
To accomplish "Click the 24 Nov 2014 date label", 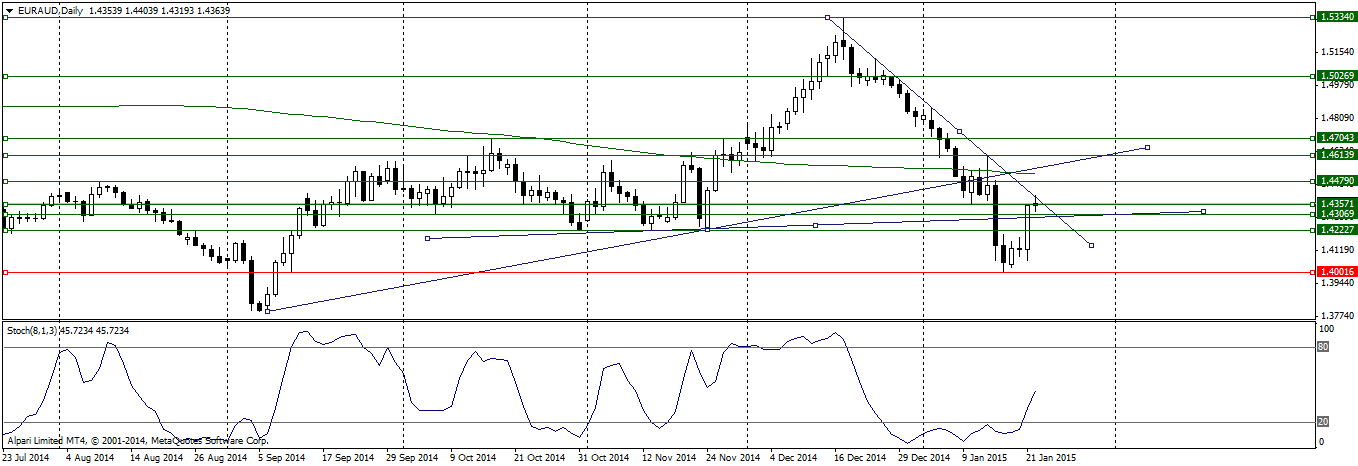I will point(732,458).
